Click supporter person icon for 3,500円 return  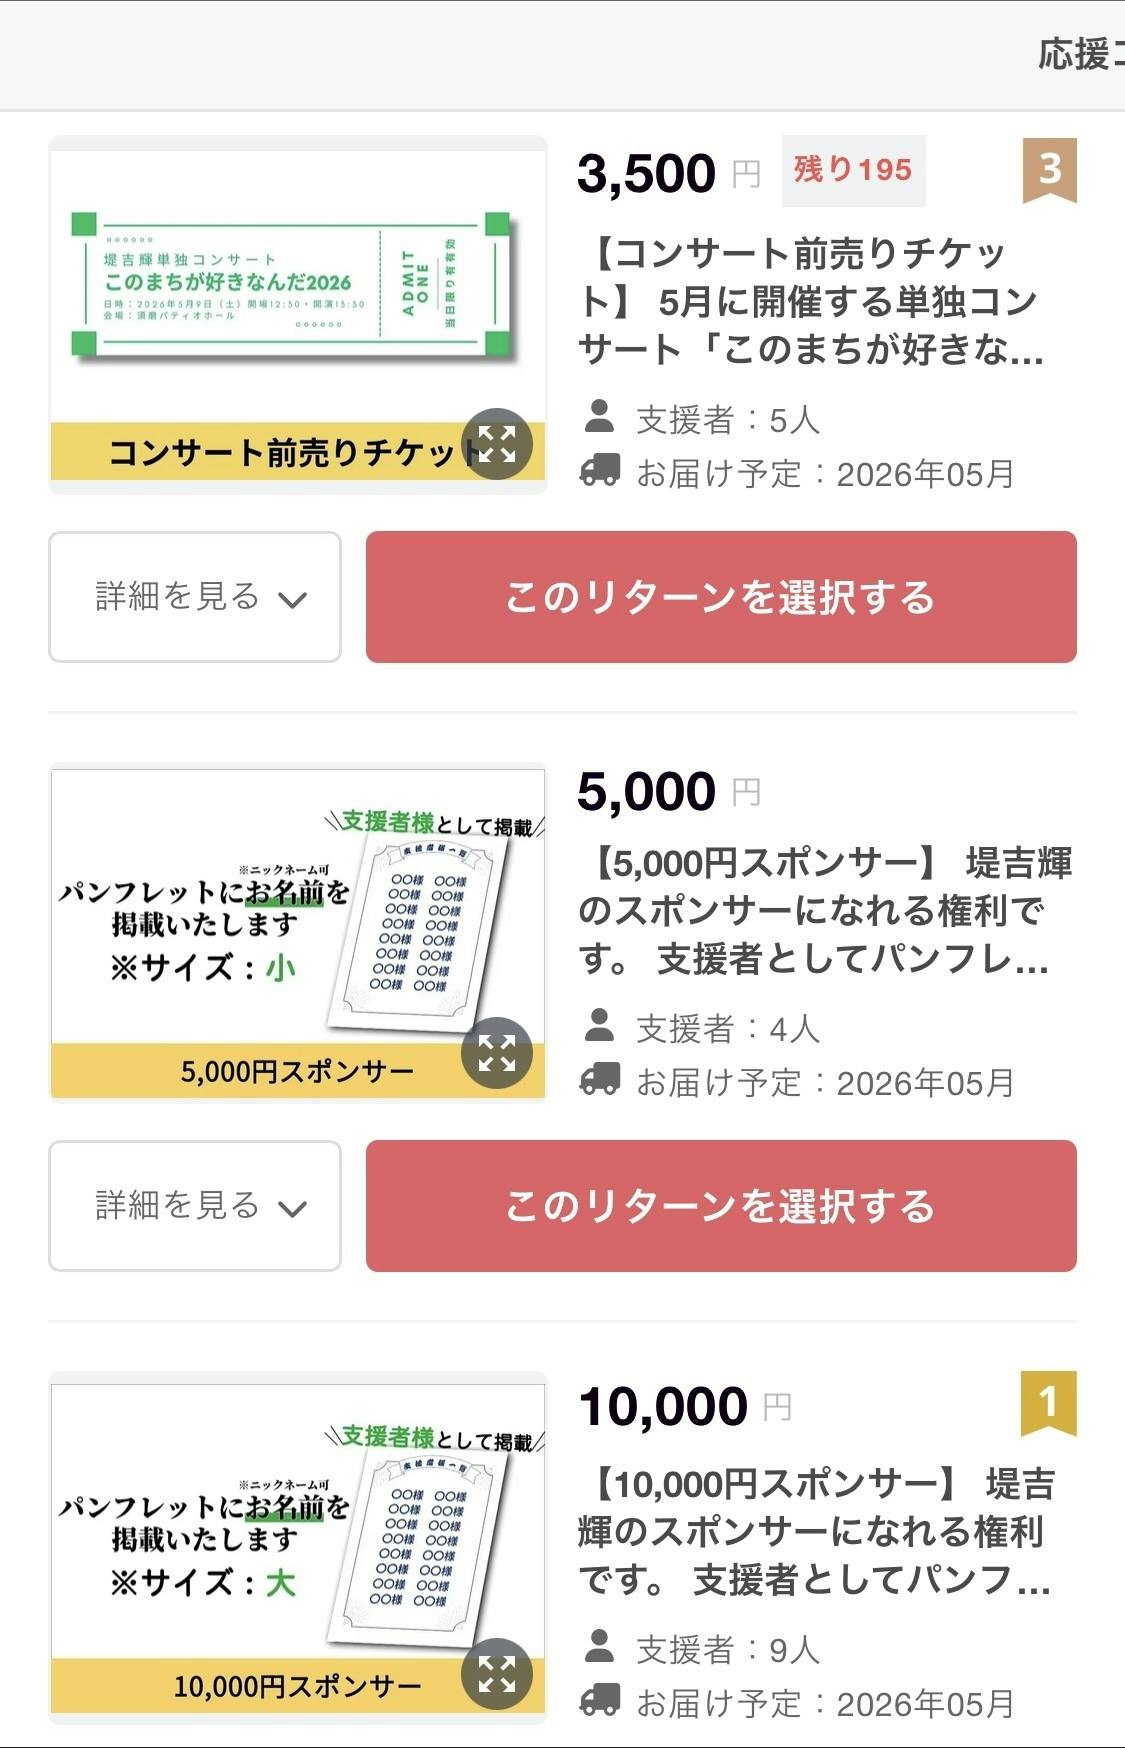pyautogui.click(x=599, y=417)
